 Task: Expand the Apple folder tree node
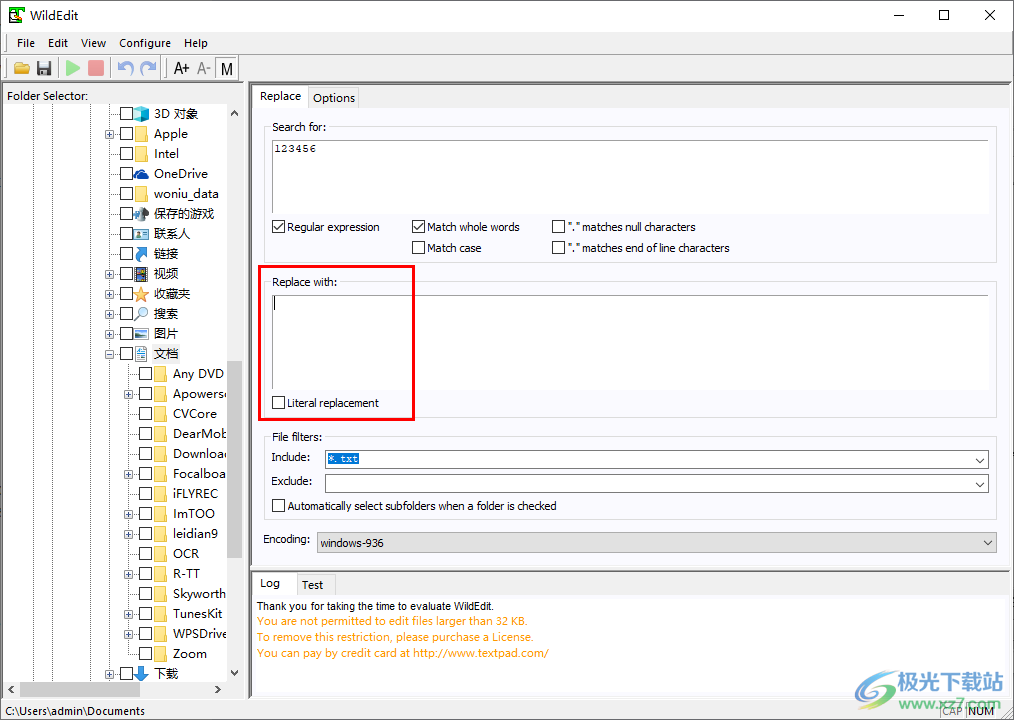110,134
